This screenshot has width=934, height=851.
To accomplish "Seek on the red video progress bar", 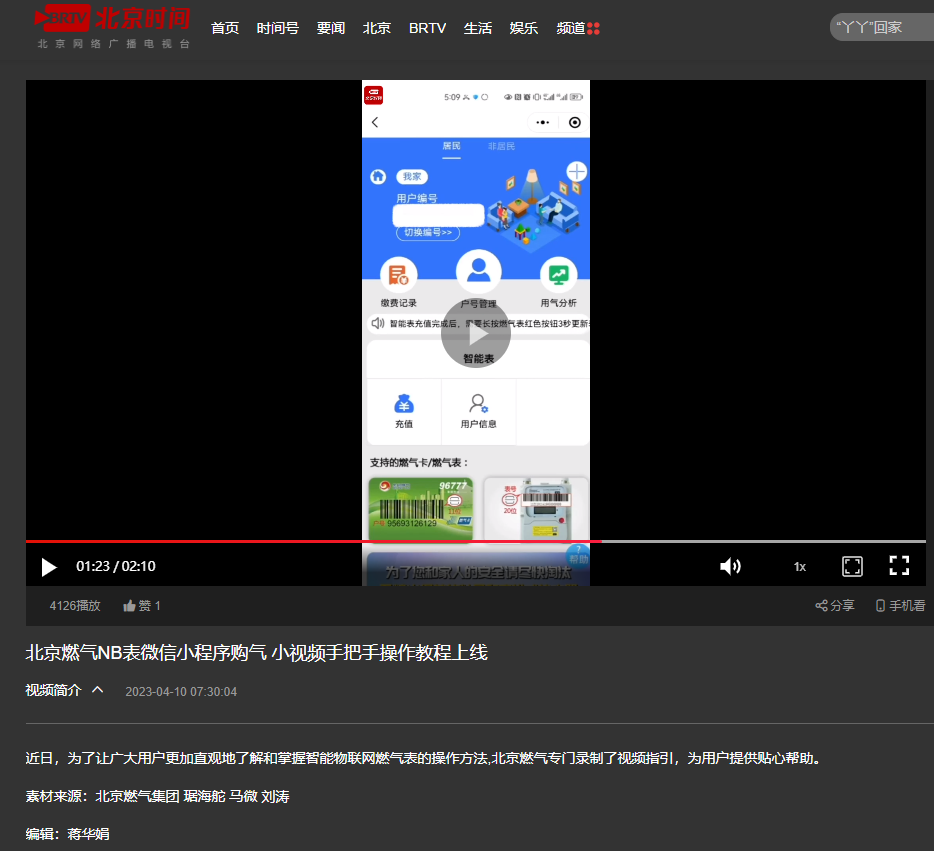I will coord(475,541).
